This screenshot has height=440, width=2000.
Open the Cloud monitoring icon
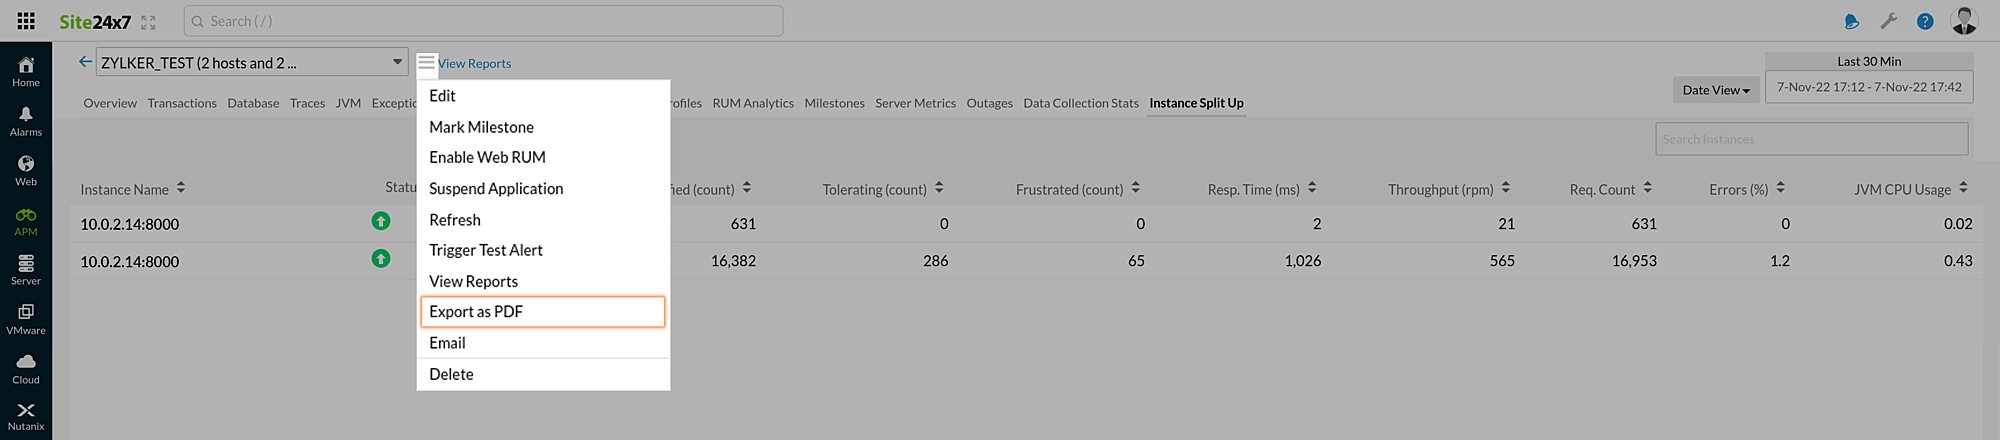26,368
